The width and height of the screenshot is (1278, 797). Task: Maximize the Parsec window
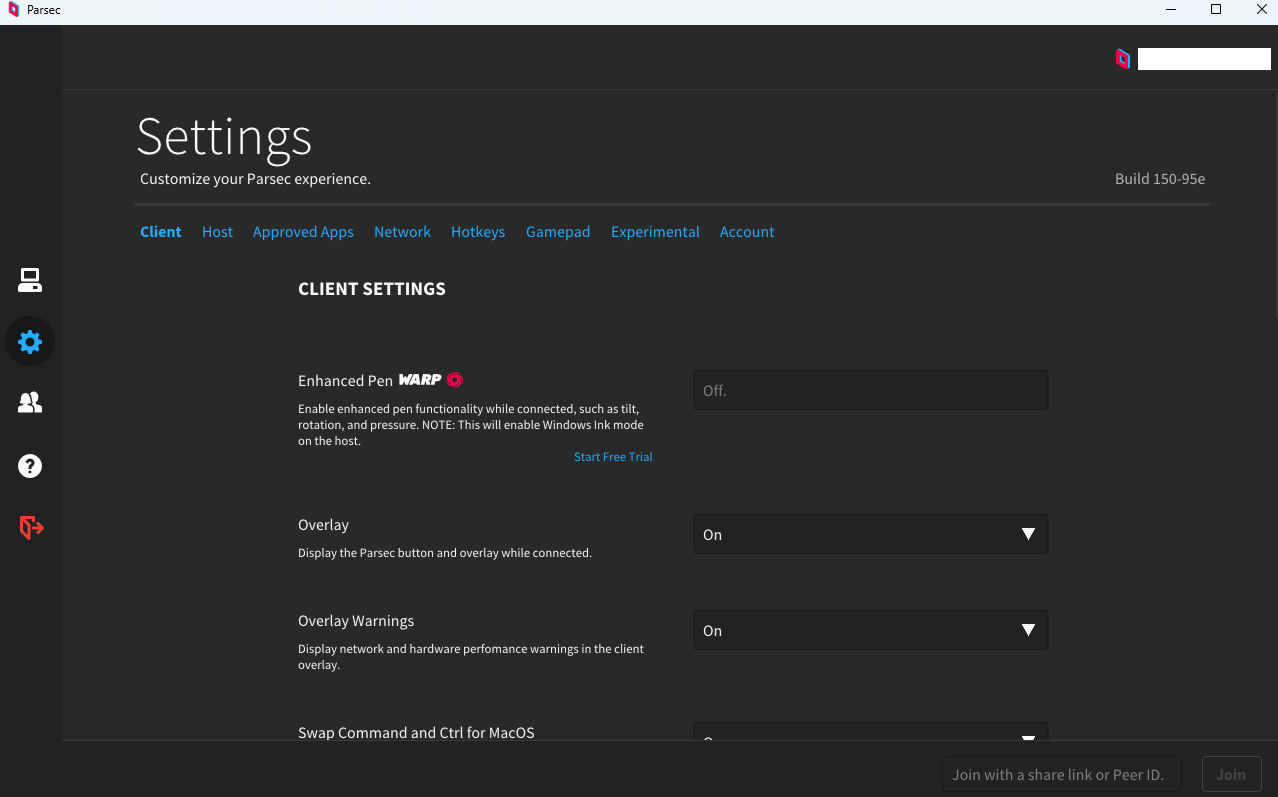[1216, 10]
